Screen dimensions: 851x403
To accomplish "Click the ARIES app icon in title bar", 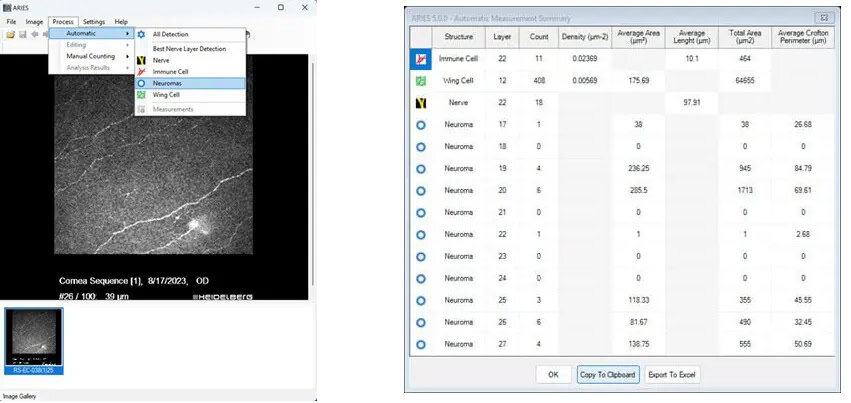I will click(x=7, y=8).
